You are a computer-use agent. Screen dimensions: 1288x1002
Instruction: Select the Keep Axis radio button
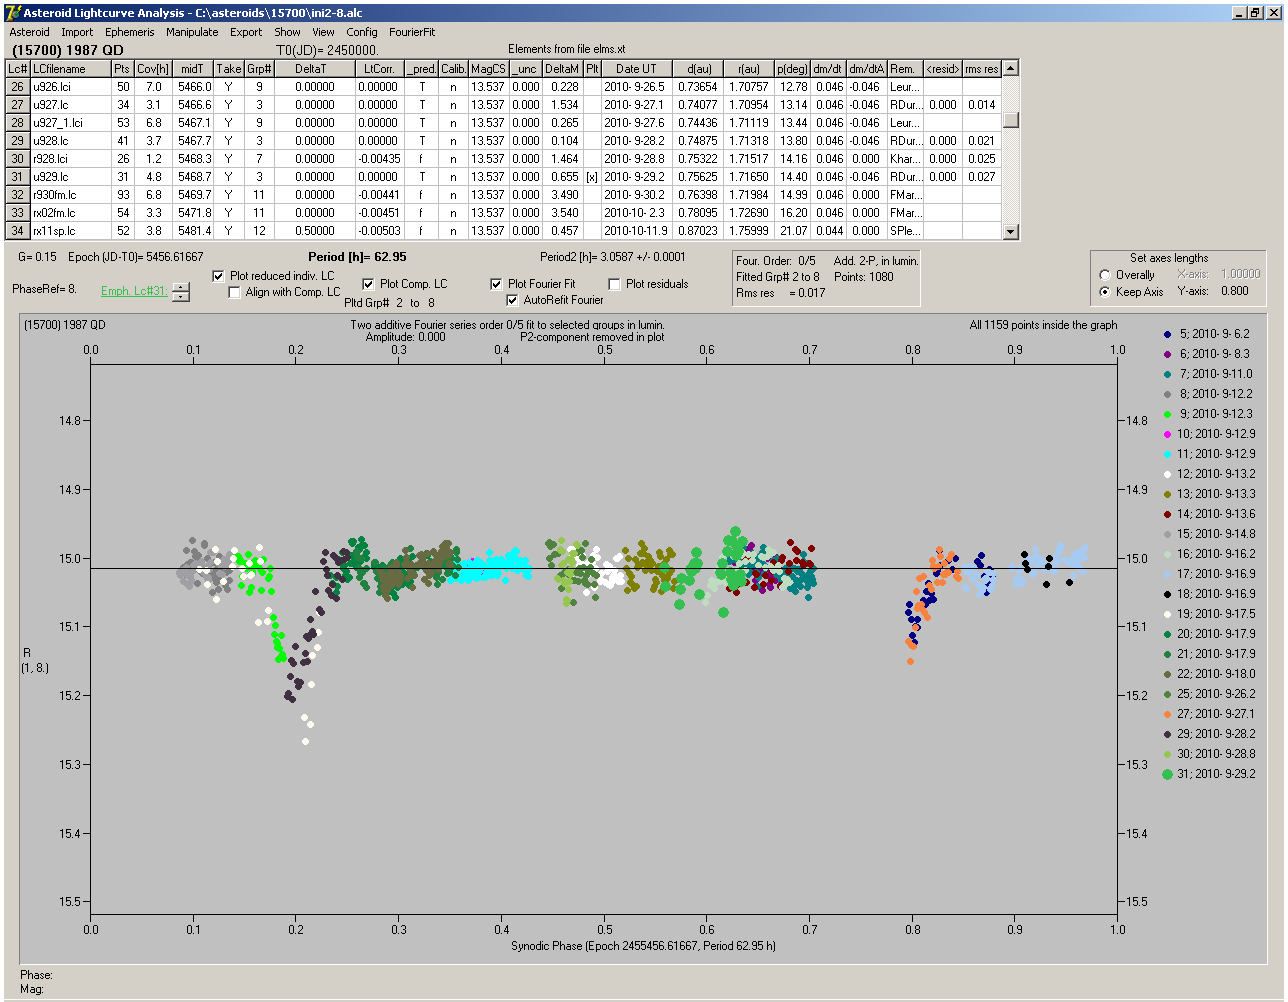[x=1105, y=292]
